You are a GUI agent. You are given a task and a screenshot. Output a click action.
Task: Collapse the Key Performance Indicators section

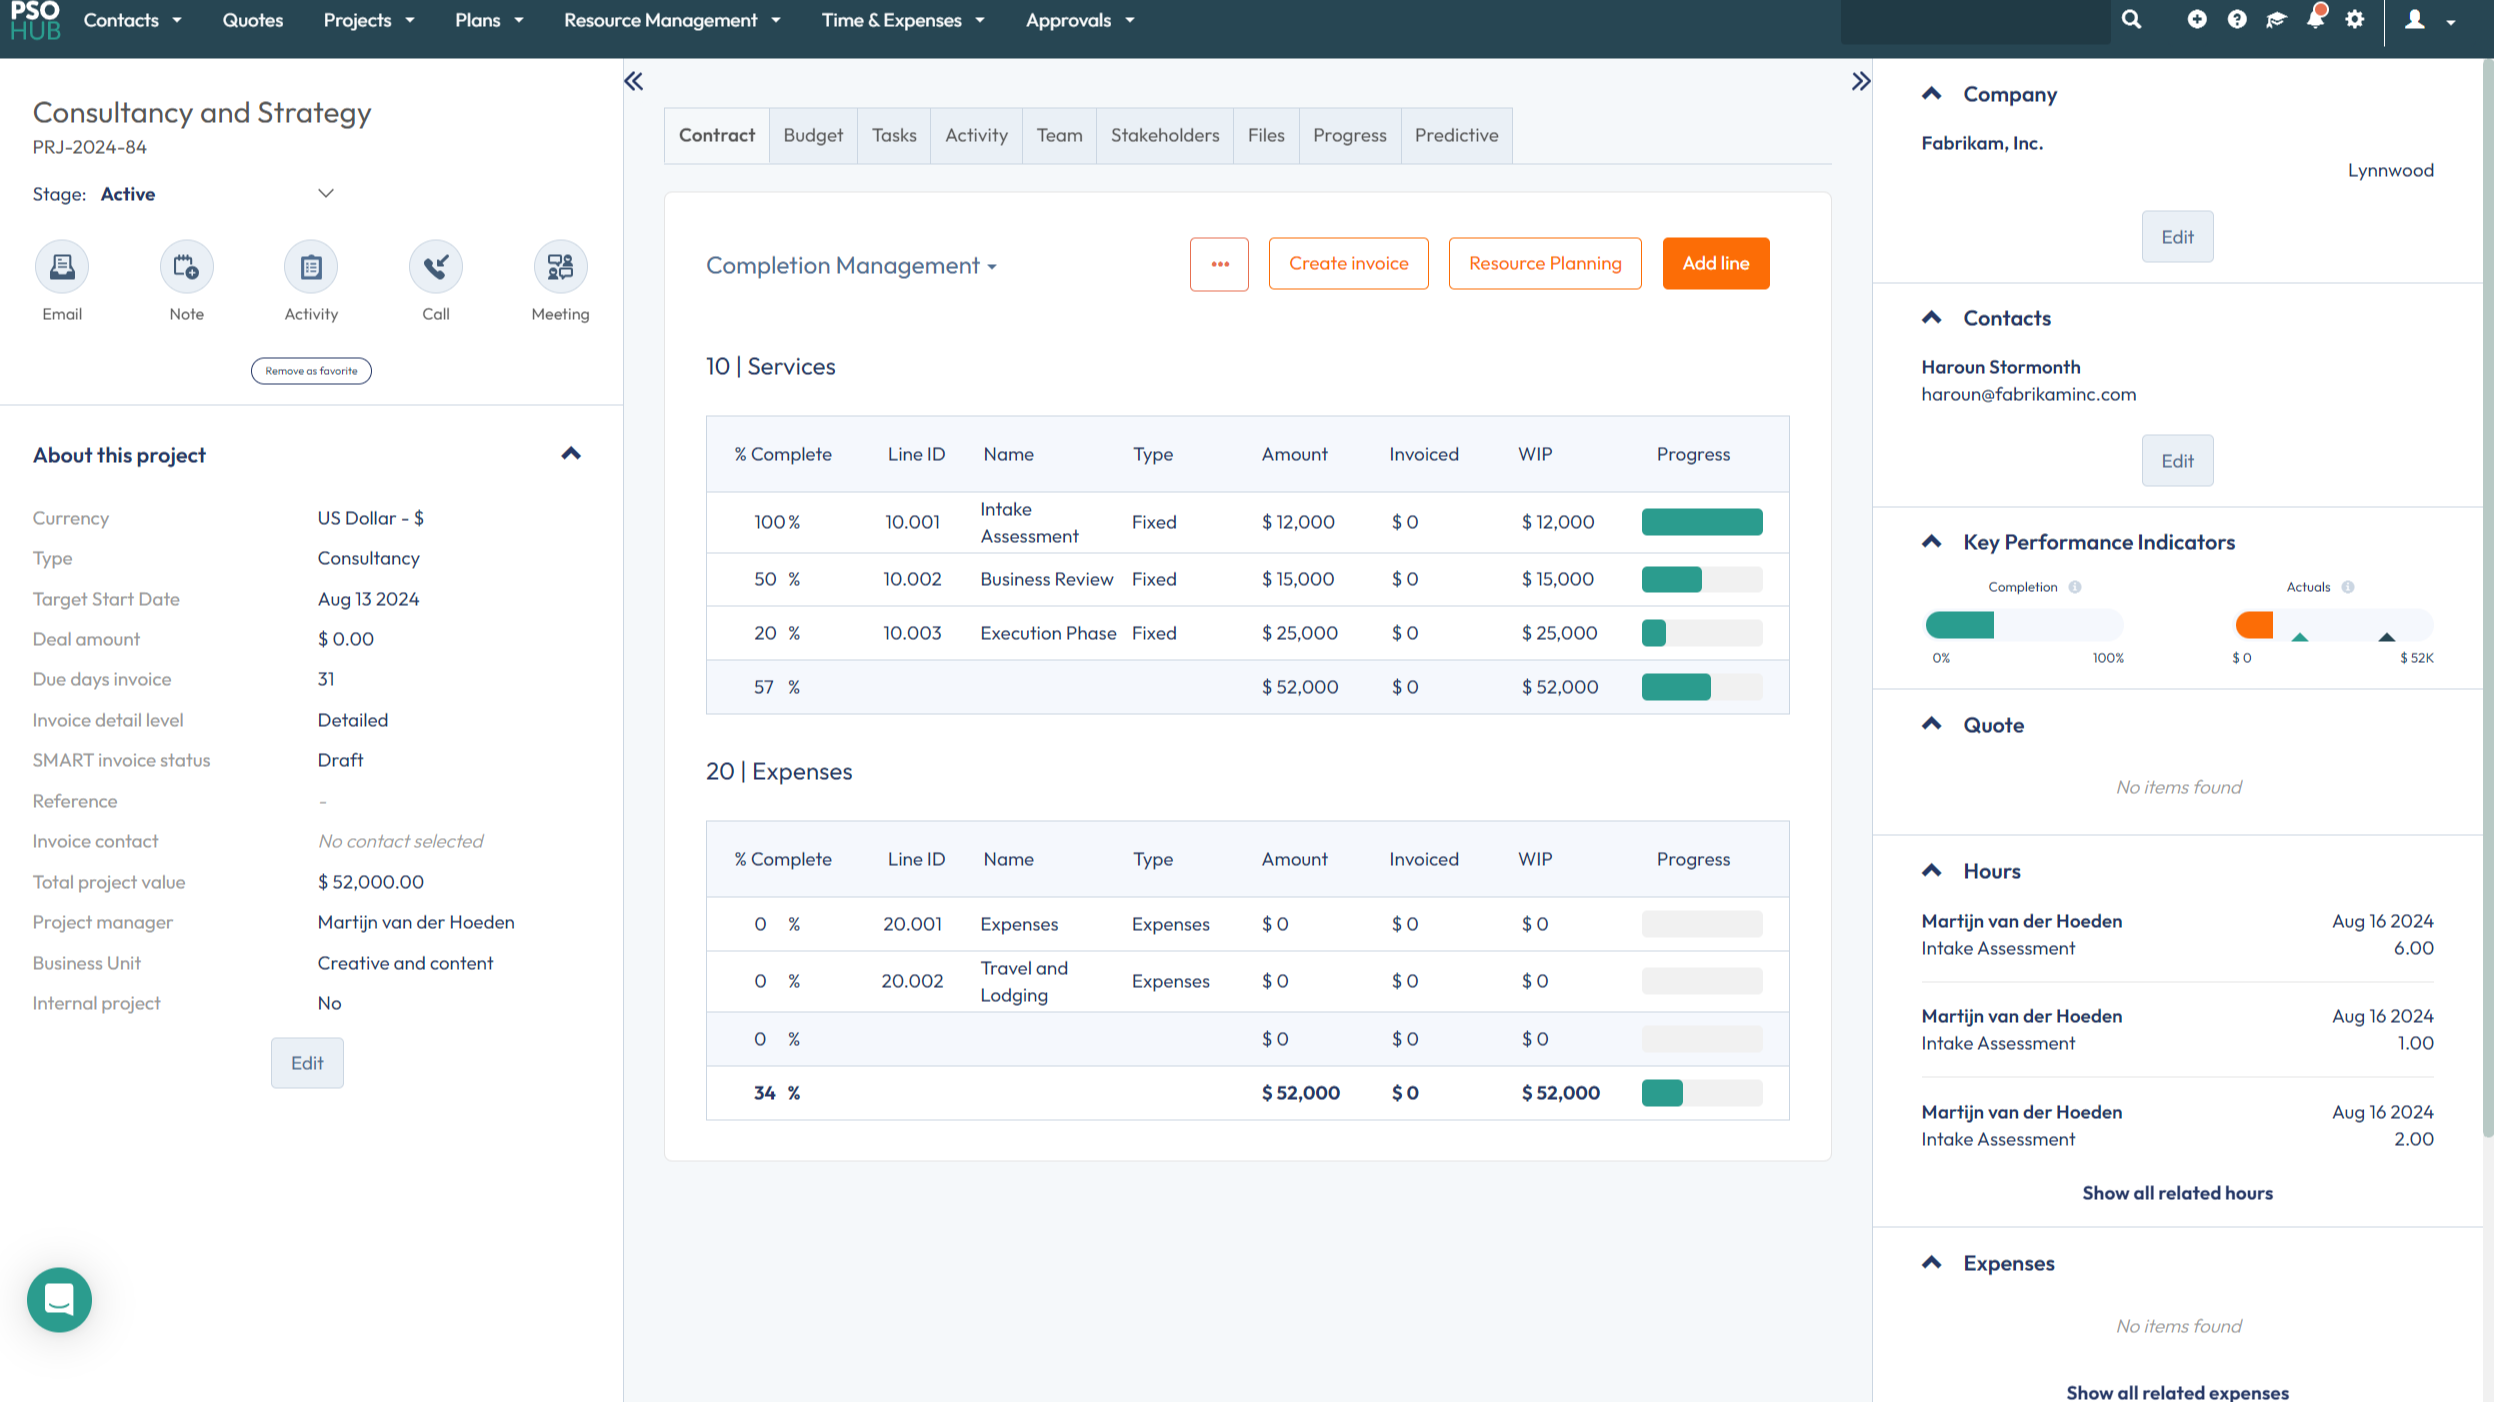click(x=1931, y=541)
